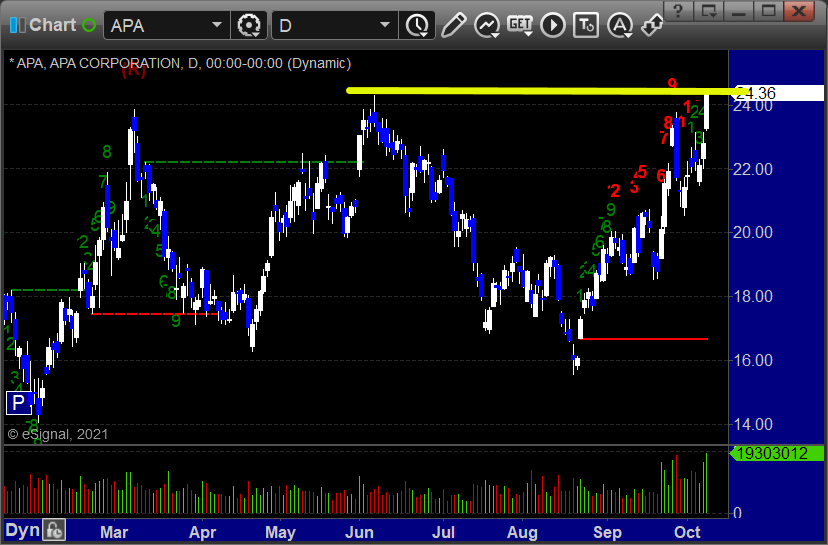Open the symbol settings gear icon

click(249, 25)
